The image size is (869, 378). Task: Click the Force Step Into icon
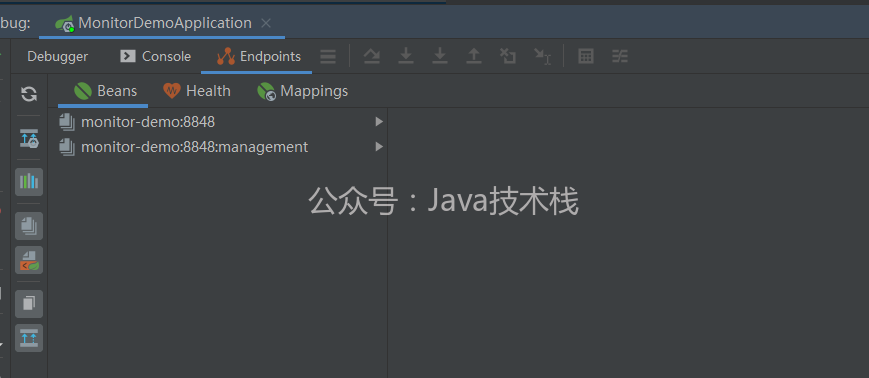click(440, 56)
